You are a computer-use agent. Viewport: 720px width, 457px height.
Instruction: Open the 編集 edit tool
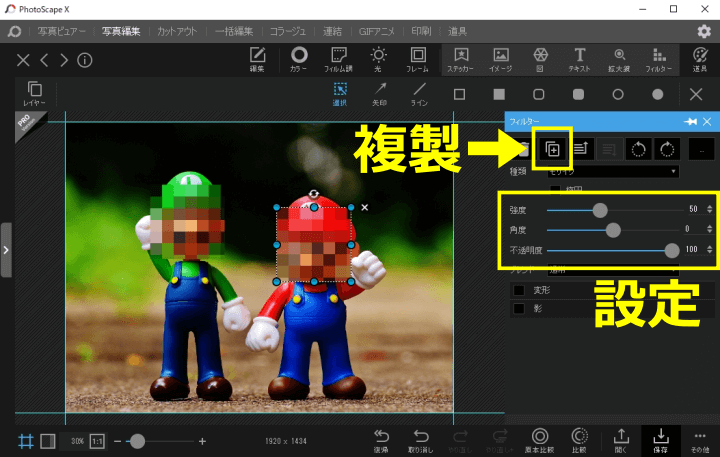pos(257,60)
